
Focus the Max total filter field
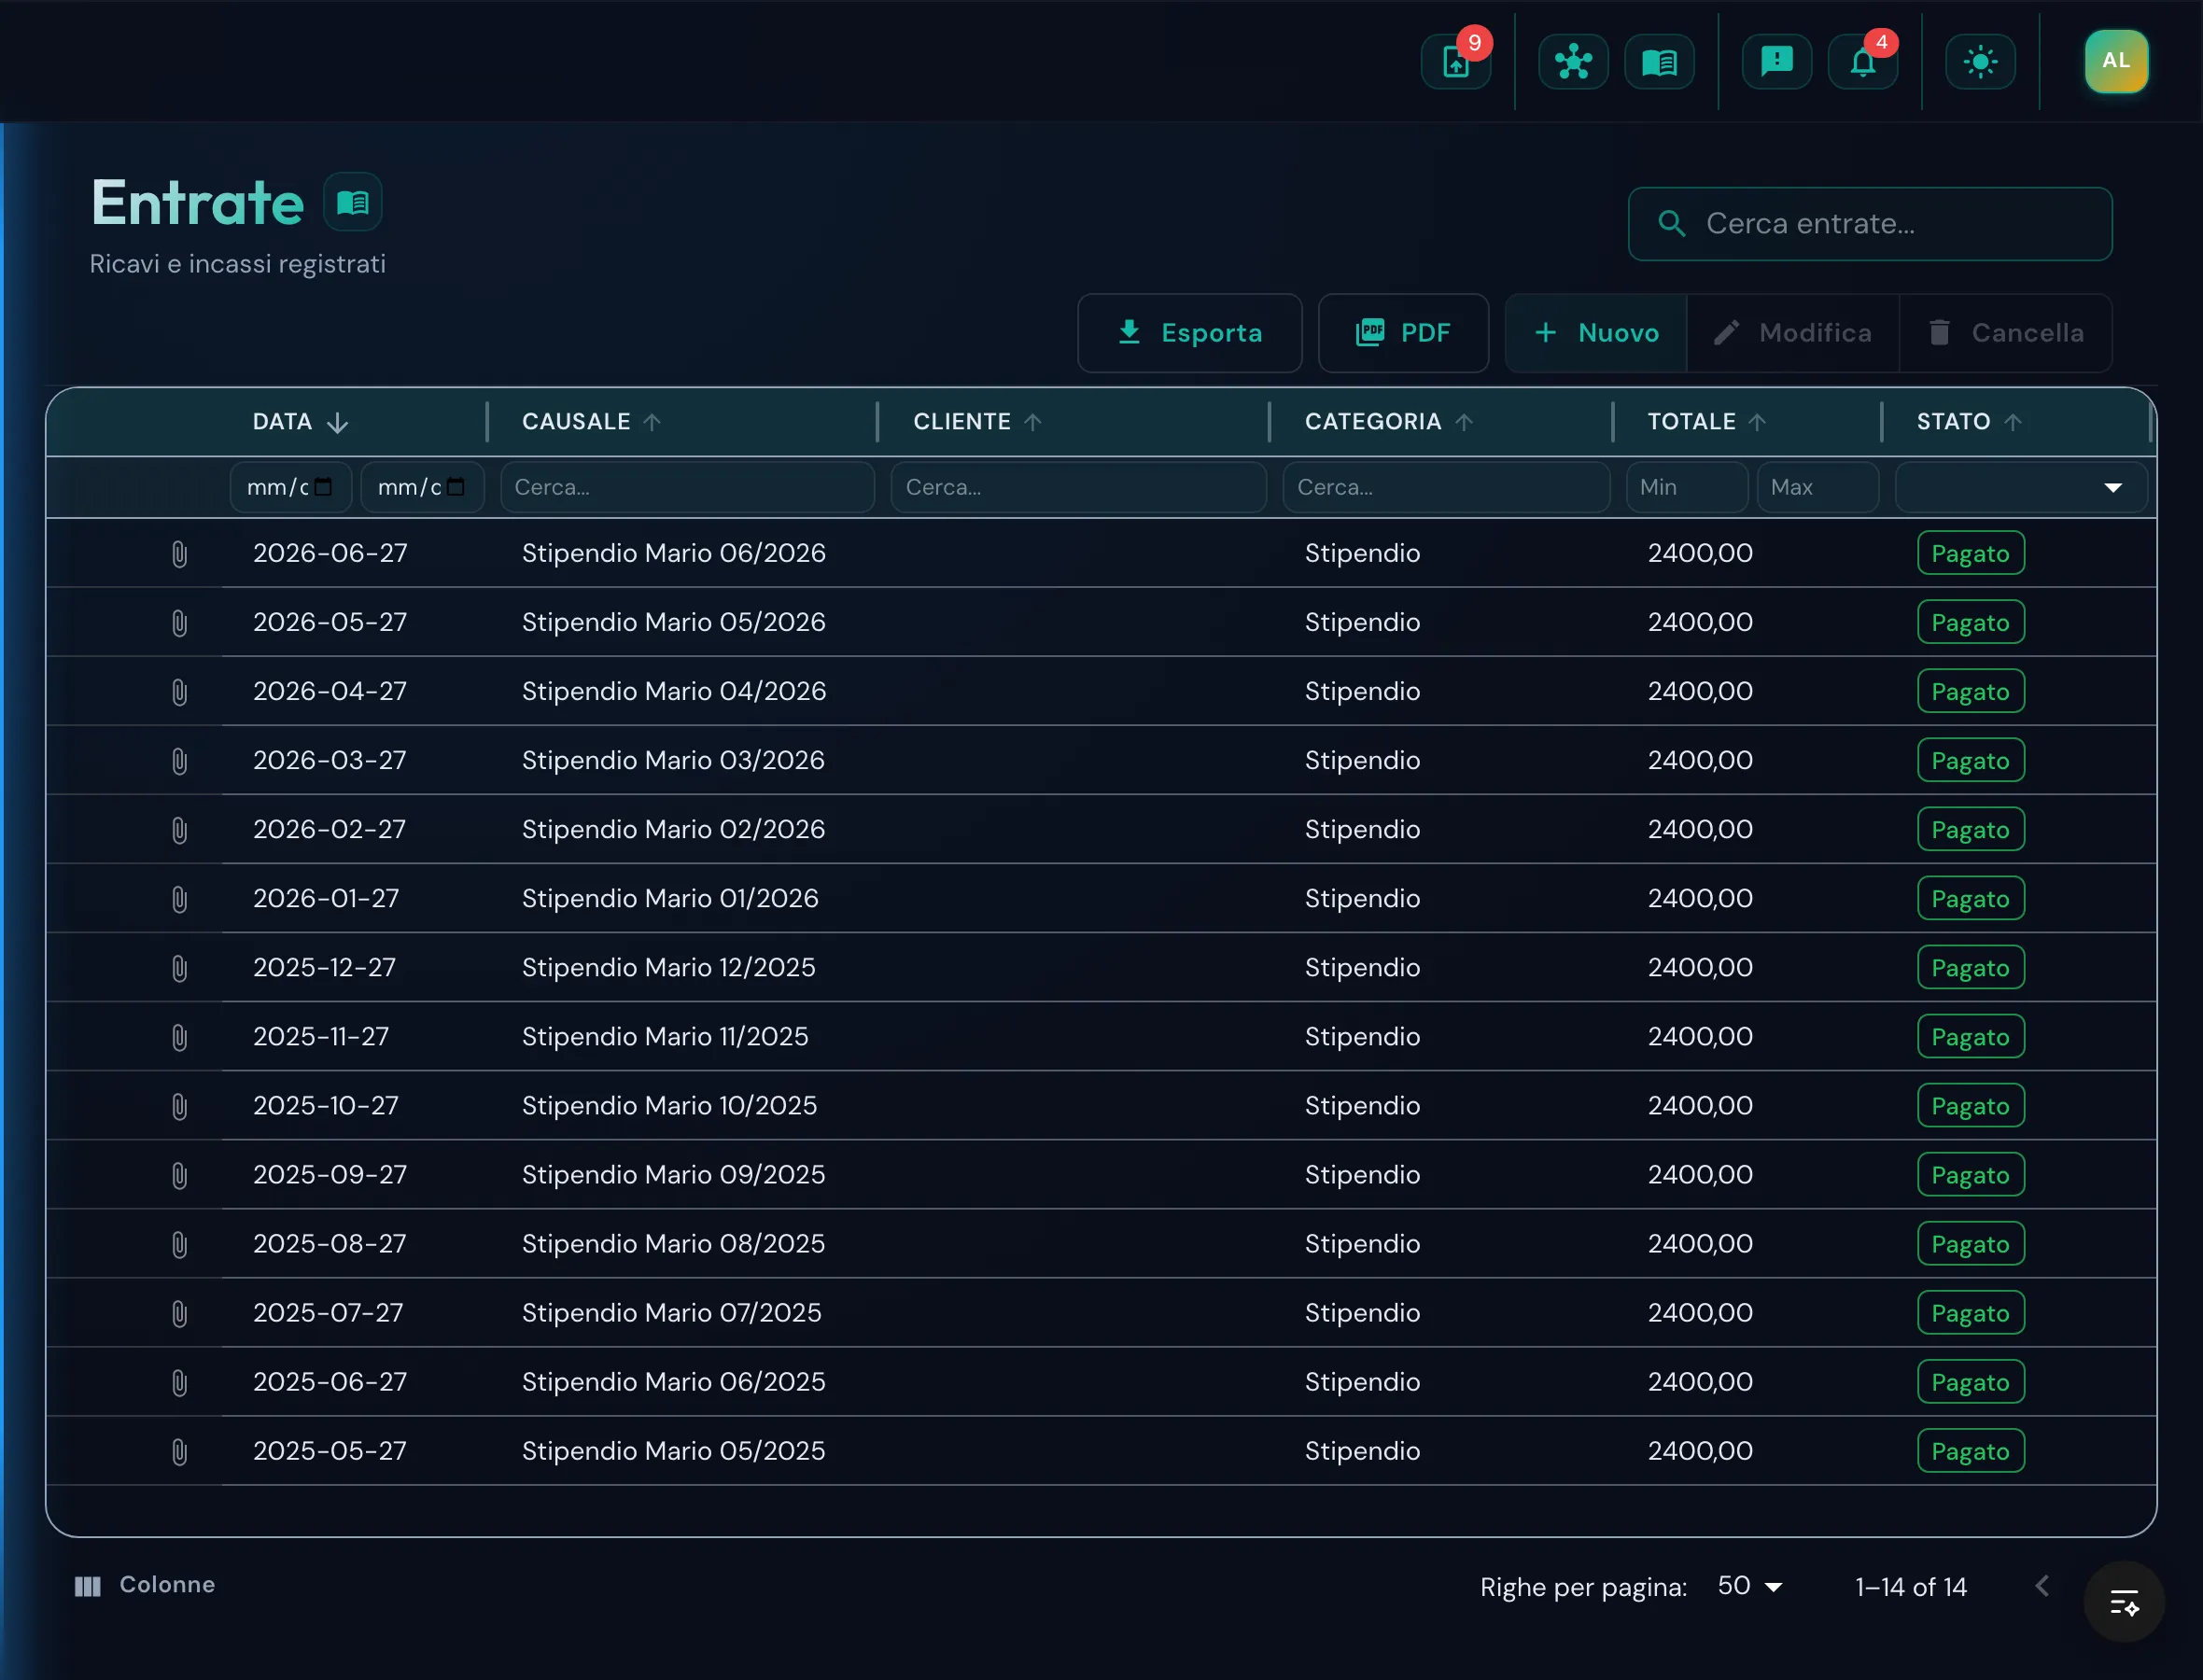point(1817,487)
